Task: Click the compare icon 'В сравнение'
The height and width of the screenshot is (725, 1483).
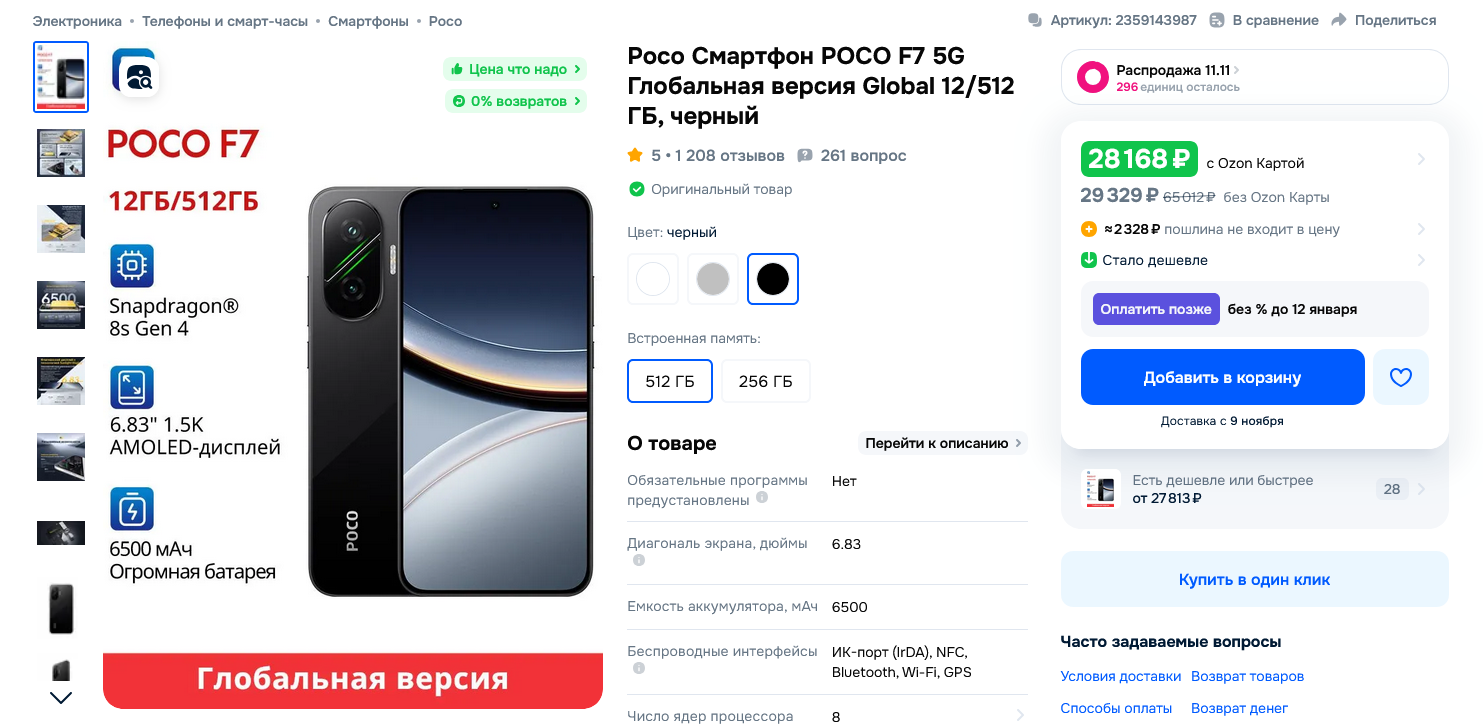Action: 1217,20
